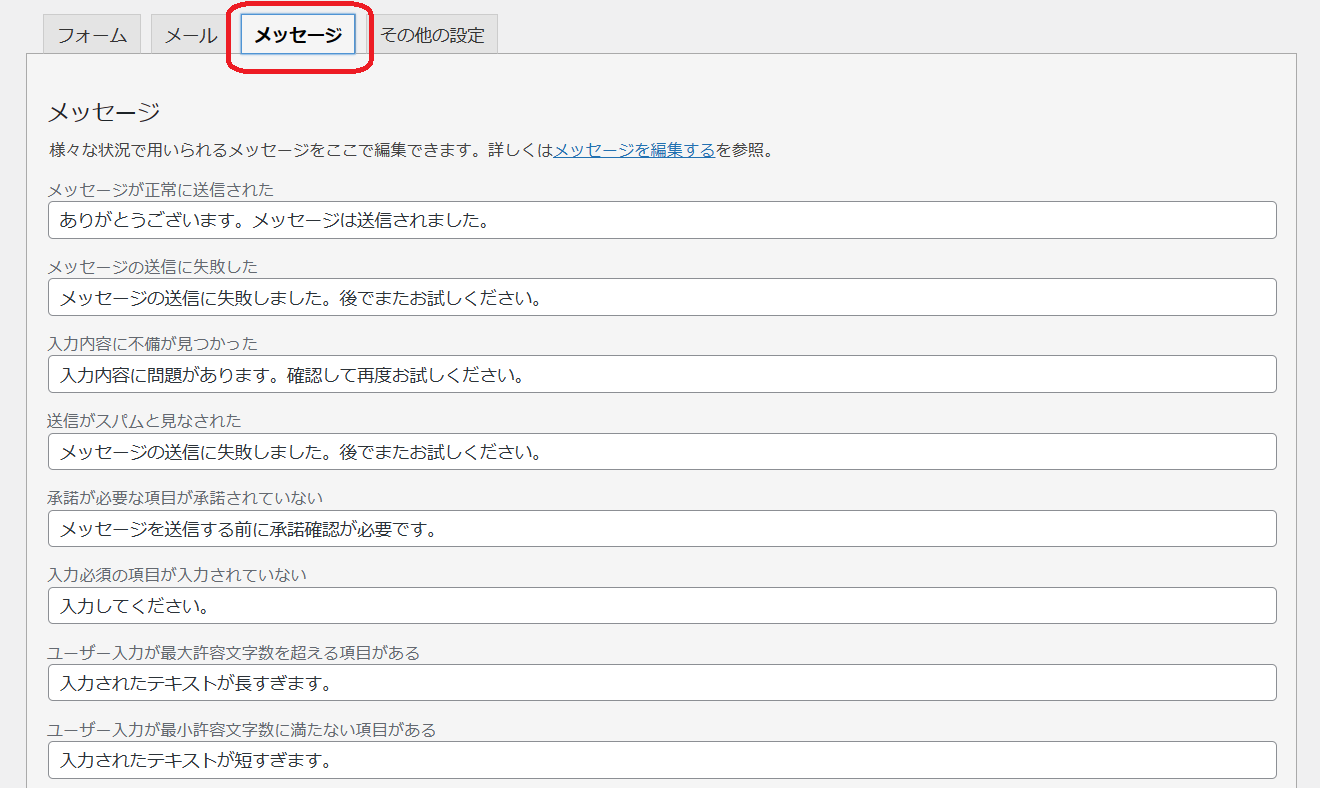Click the テキストが短すぎます field
Screen dimensions: 1320x788
coord(662,760)
